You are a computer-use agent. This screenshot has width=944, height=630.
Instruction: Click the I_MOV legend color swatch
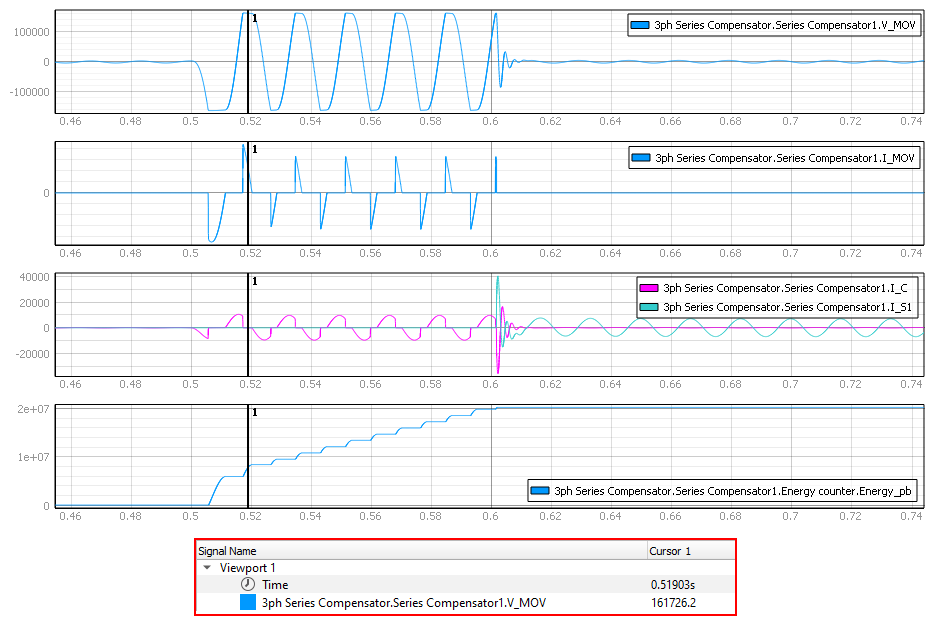[x=640, y=158]
